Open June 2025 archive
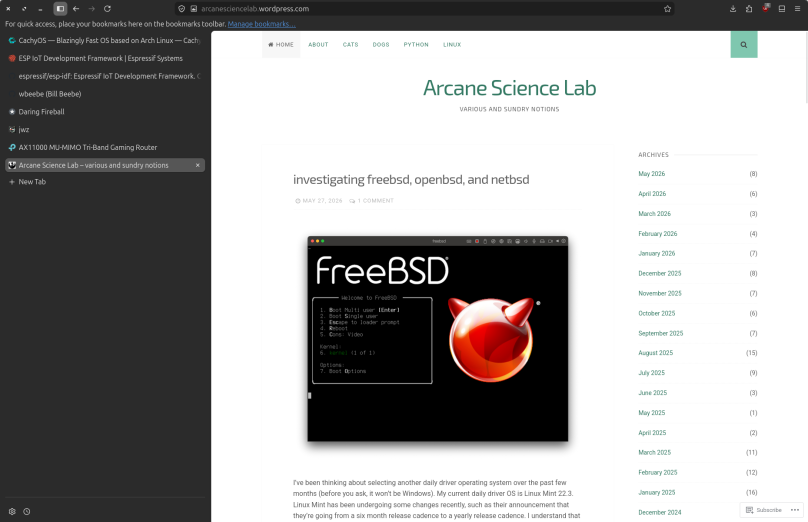 652,393
